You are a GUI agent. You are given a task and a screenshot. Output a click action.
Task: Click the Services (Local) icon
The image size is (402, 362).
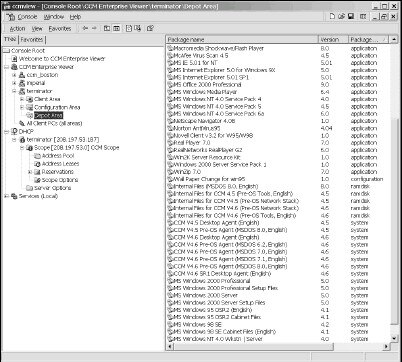(14, 196)
